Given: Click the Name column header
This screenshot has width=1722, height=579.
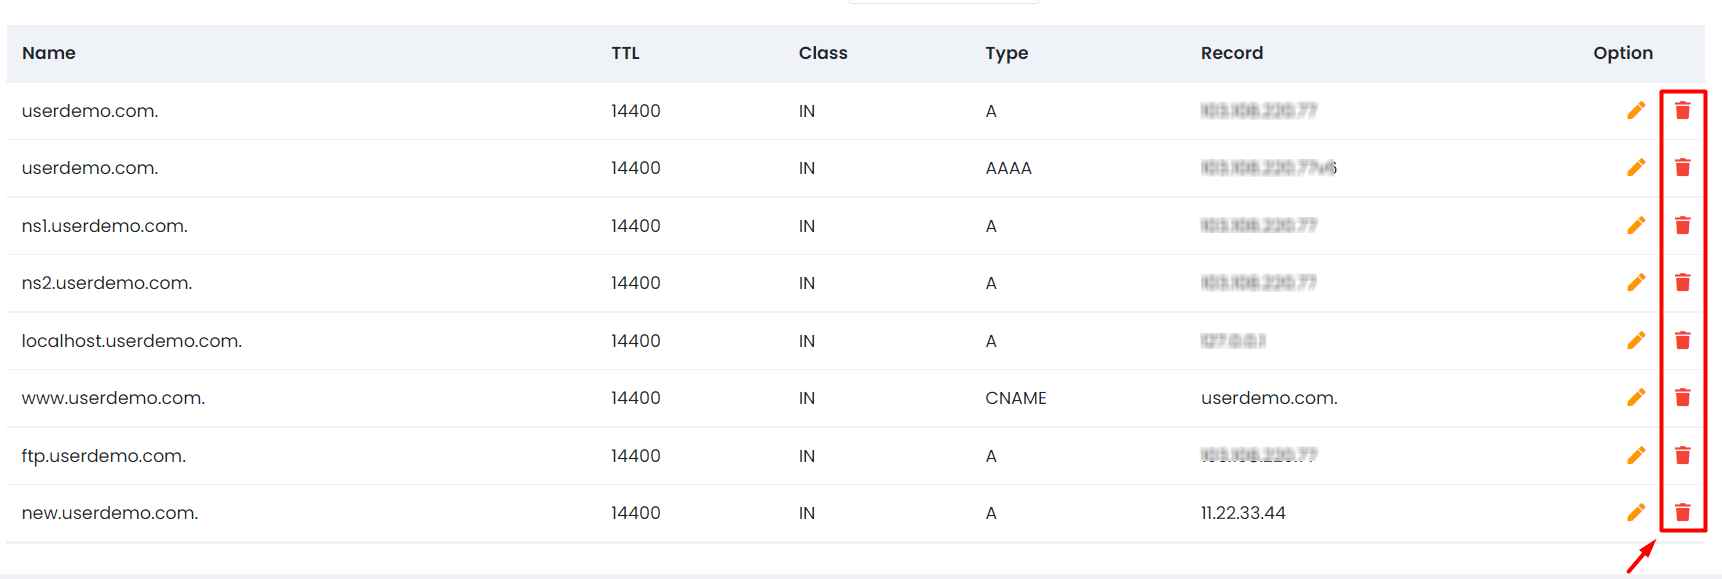Looking at the screenshot, I should pyautogui.click(x=49, y=53).
